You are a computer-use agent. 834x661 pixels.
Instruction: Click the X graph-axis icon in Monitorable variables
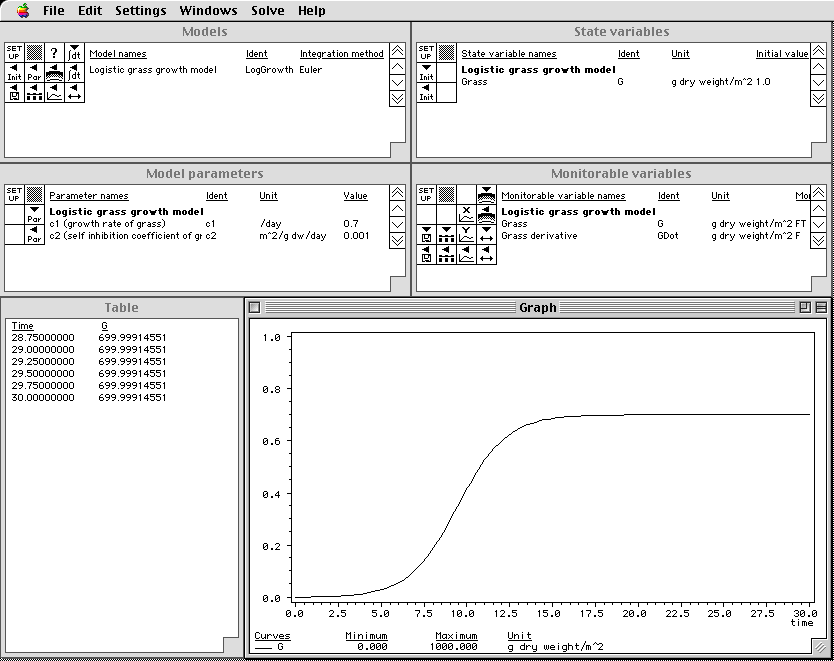(x=466, y=214)
